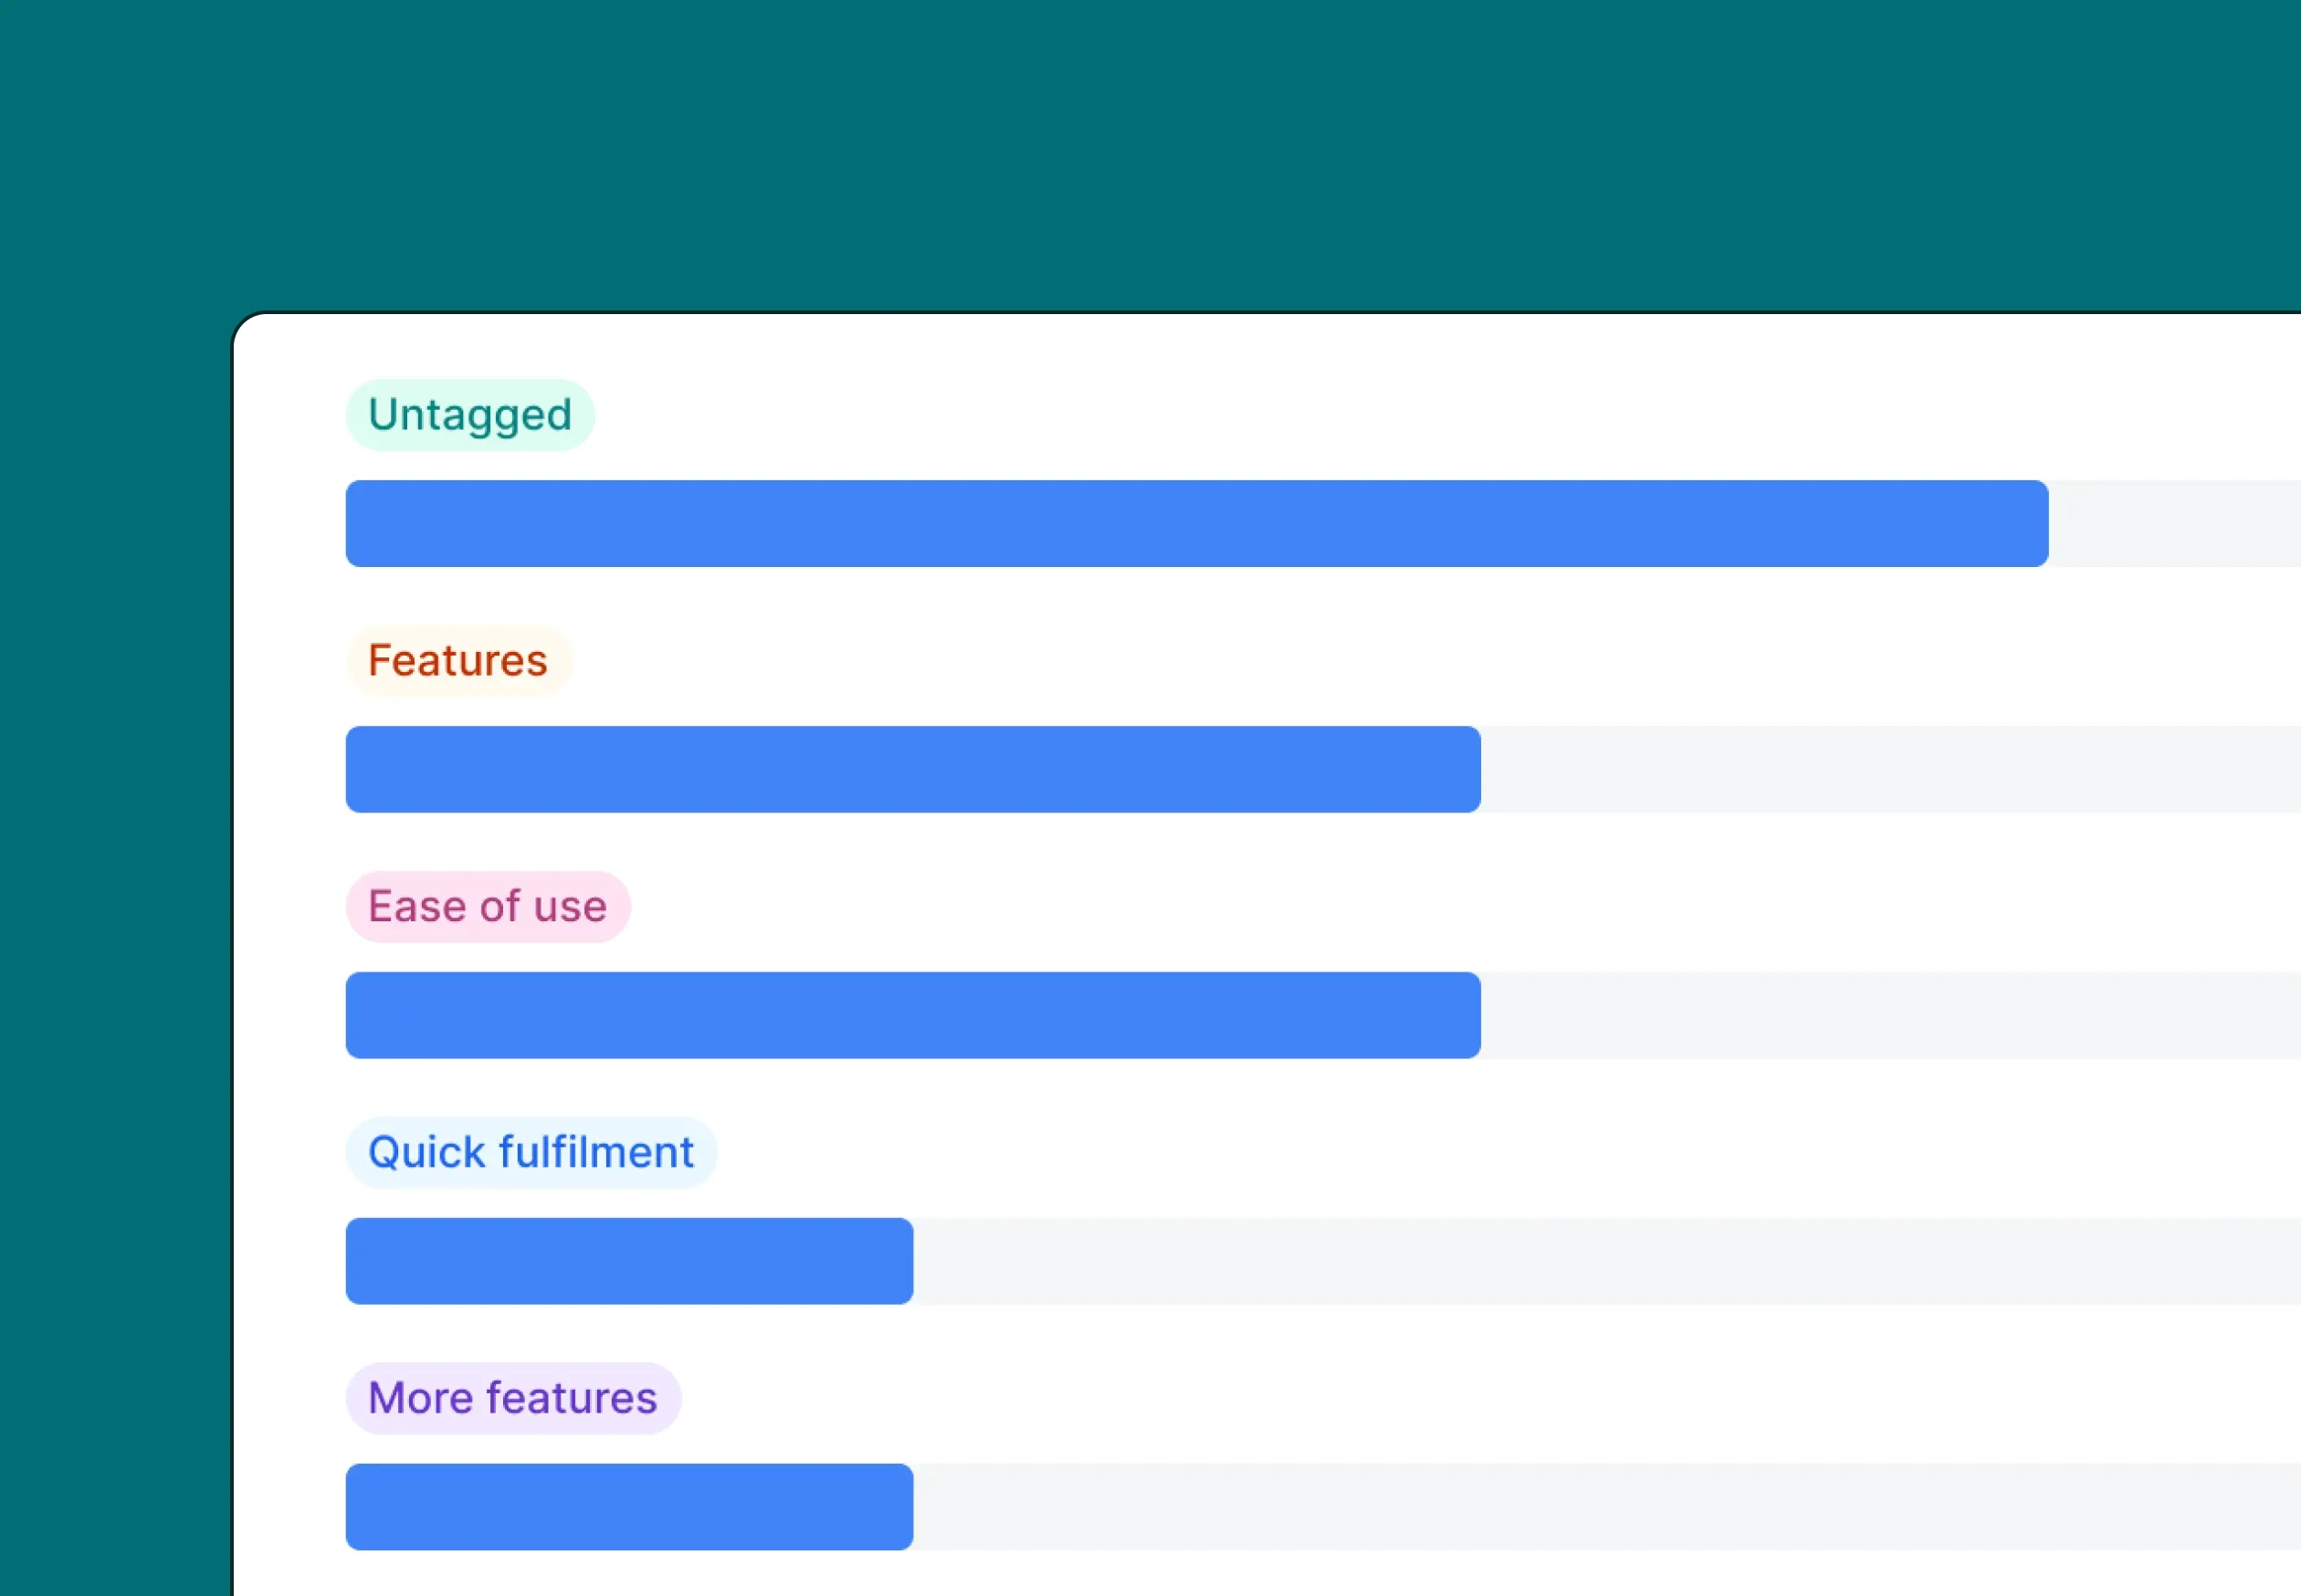This screenshot has width=2301, height=1596.
Task: Click the blue Features progress bar
Action: (x=912, y=770)
